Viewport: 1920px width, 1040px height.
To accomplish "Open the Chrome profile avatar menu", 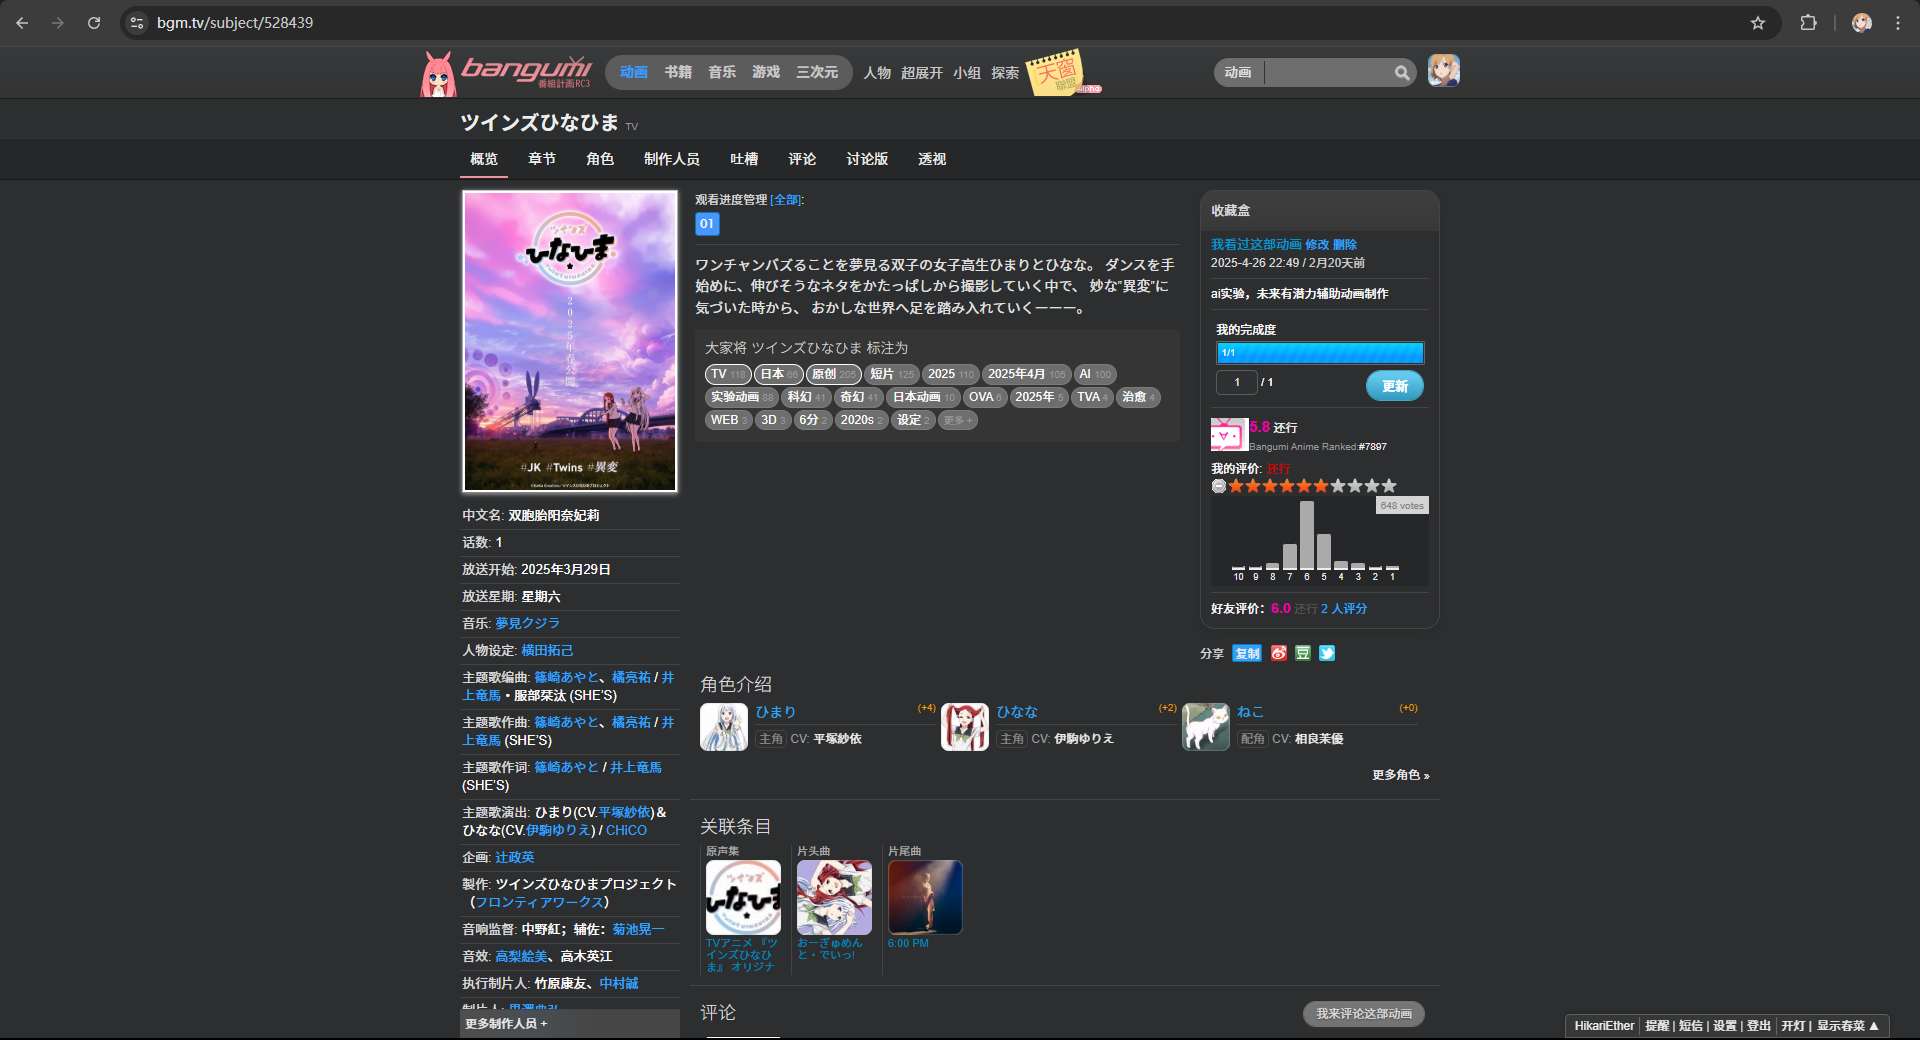I will click(x=1861, y=23).
